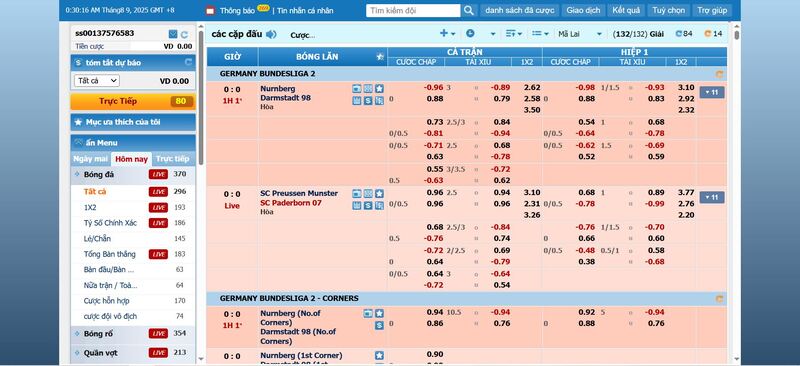Image resolution: width=800 pixels, height=366 pixels.
Task: Click the calendar icon next to Thông báo
Action: [x=210, y=10]
